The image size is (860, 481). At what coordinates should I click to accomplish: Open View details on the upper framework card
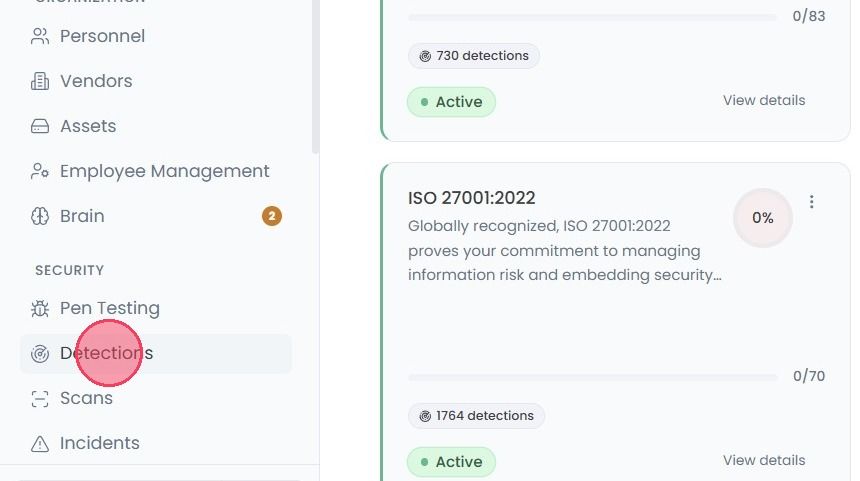(764, 100)
